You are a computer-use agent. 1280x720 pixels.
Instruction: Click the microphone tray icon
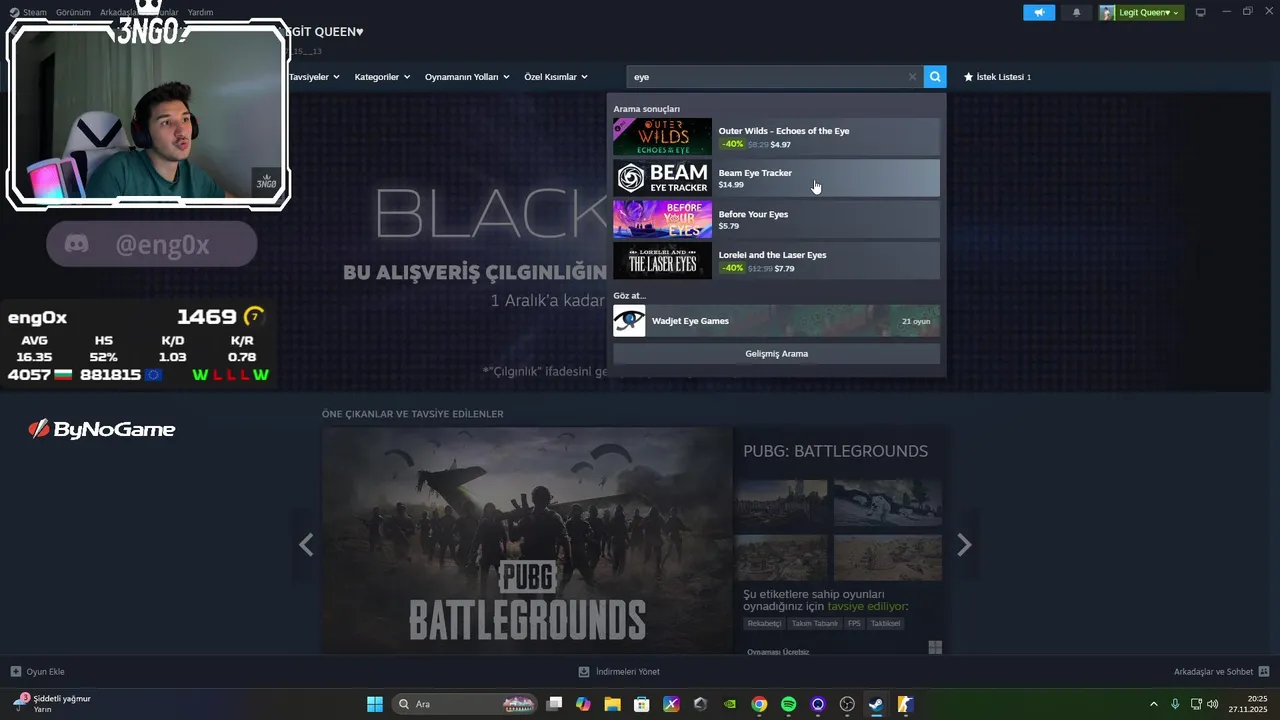(x=1175, y=704)
